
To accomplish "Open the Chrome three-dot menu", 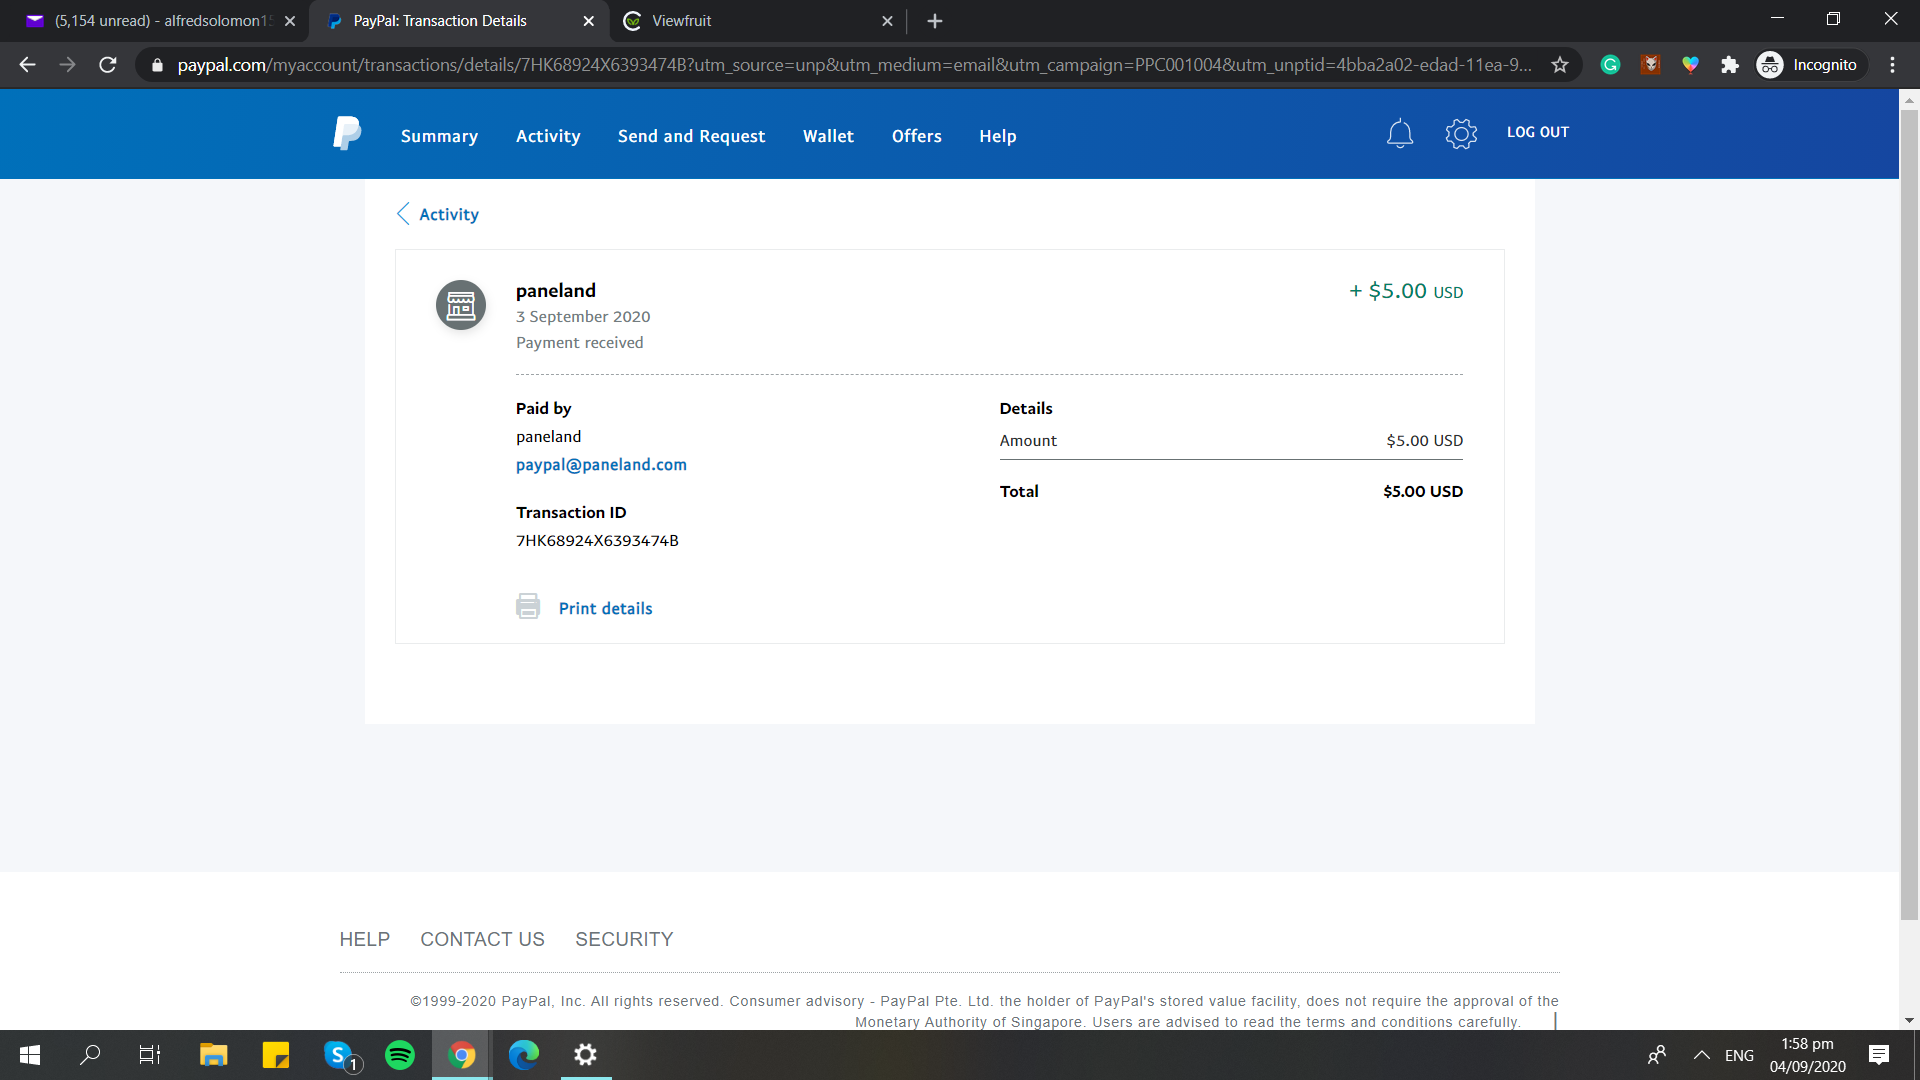I will pos(1892,65).
